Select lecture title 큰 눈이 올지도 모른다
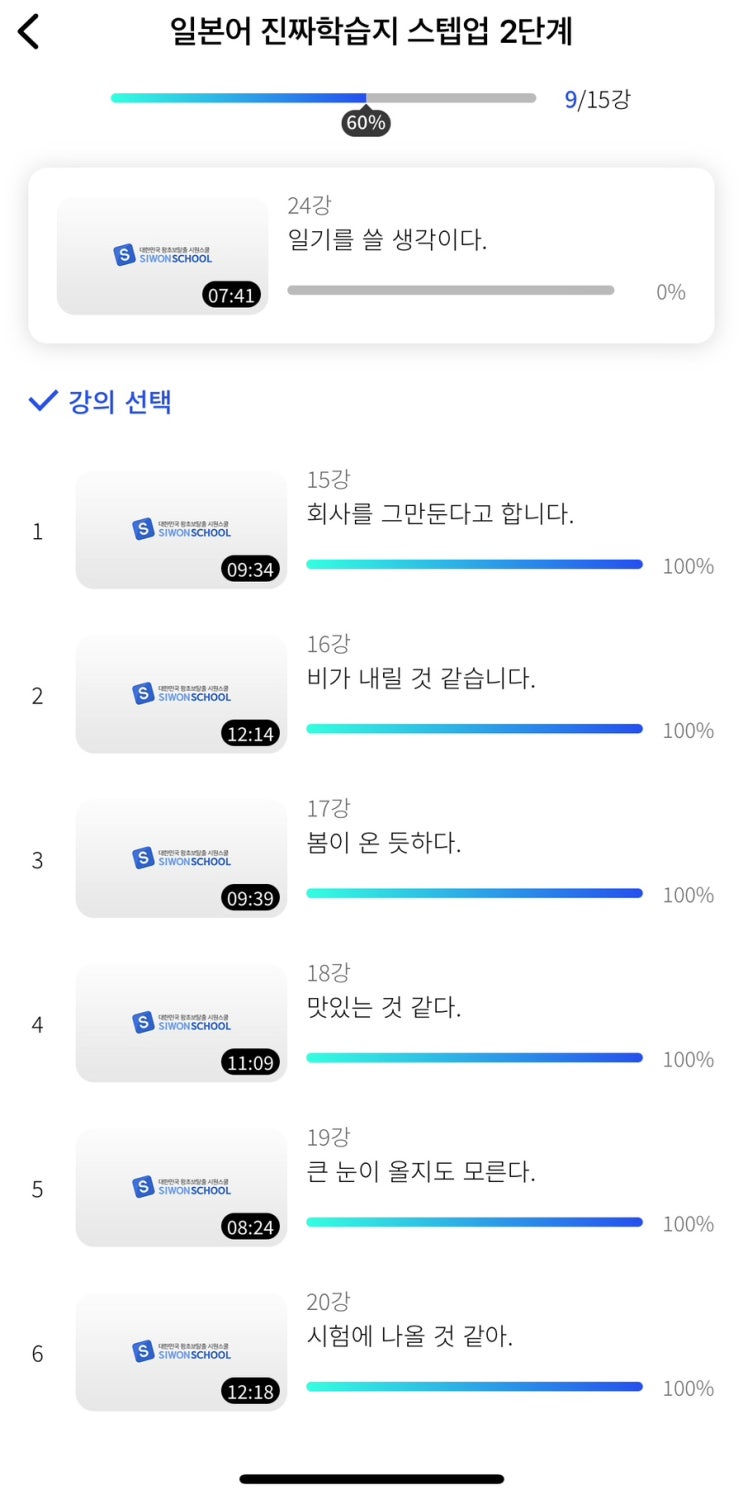743x1499 pixels. tap(421, 1172)
